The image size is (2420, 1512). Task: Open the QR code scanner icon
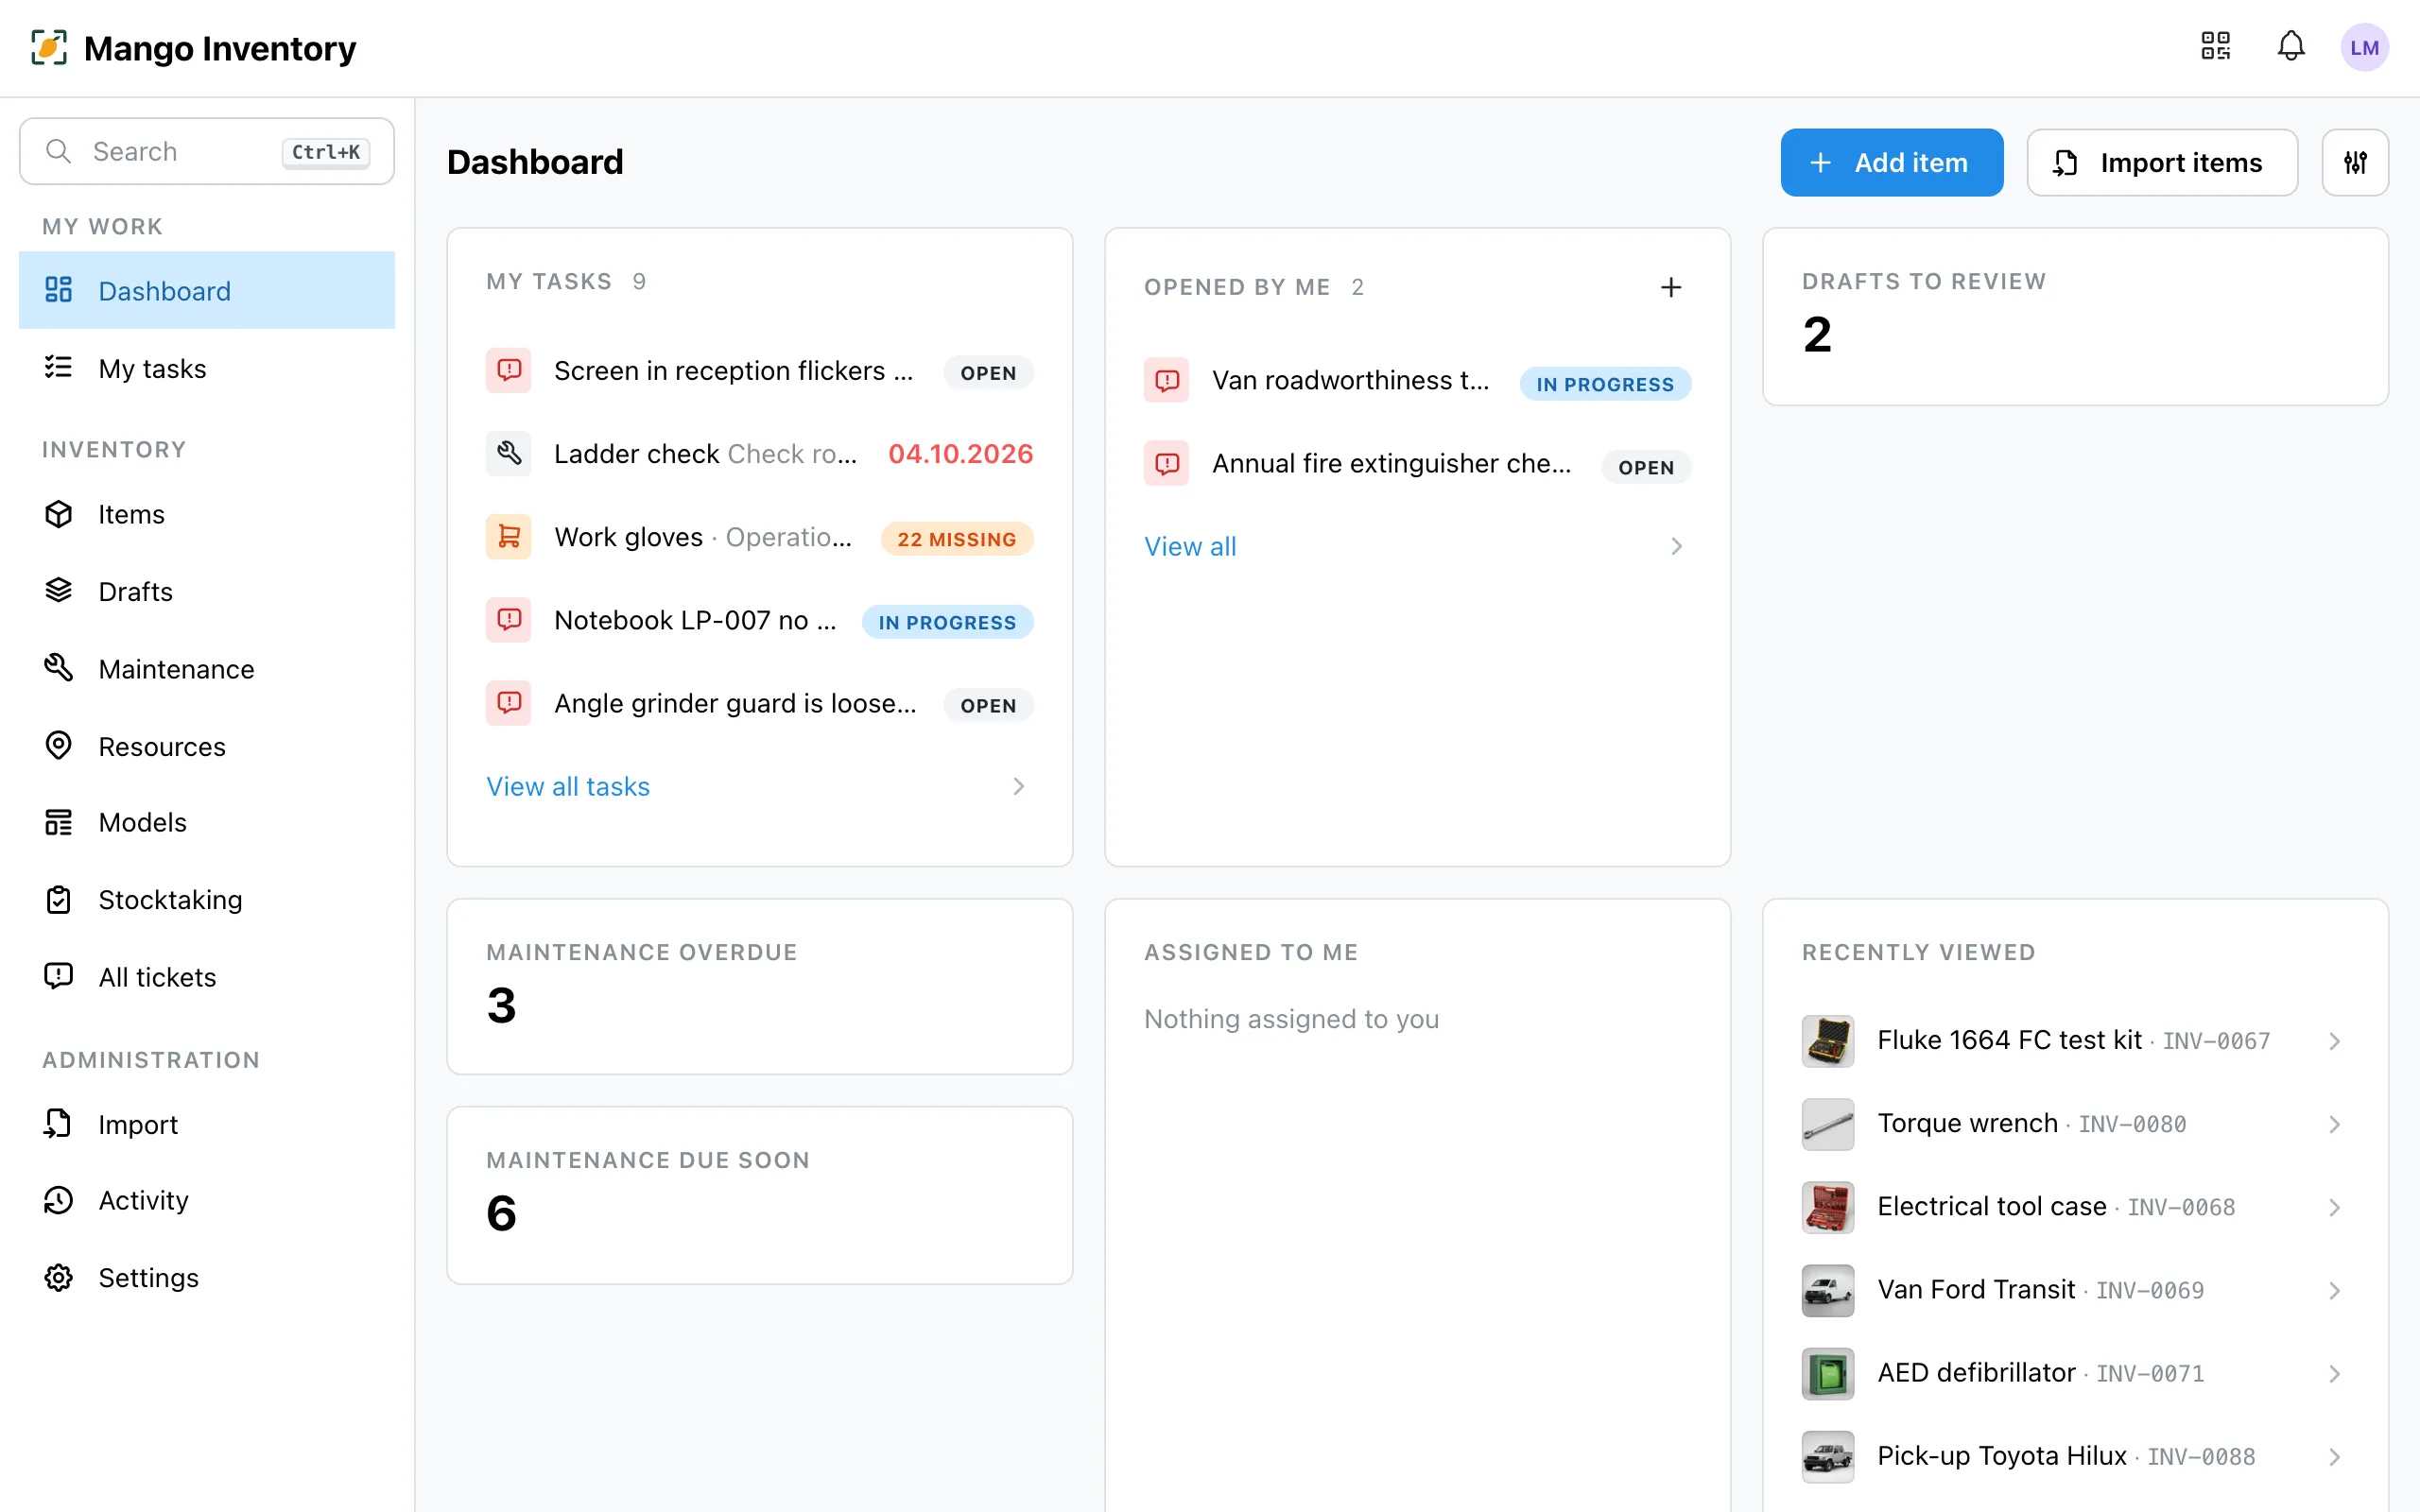tap(2215, 46)
